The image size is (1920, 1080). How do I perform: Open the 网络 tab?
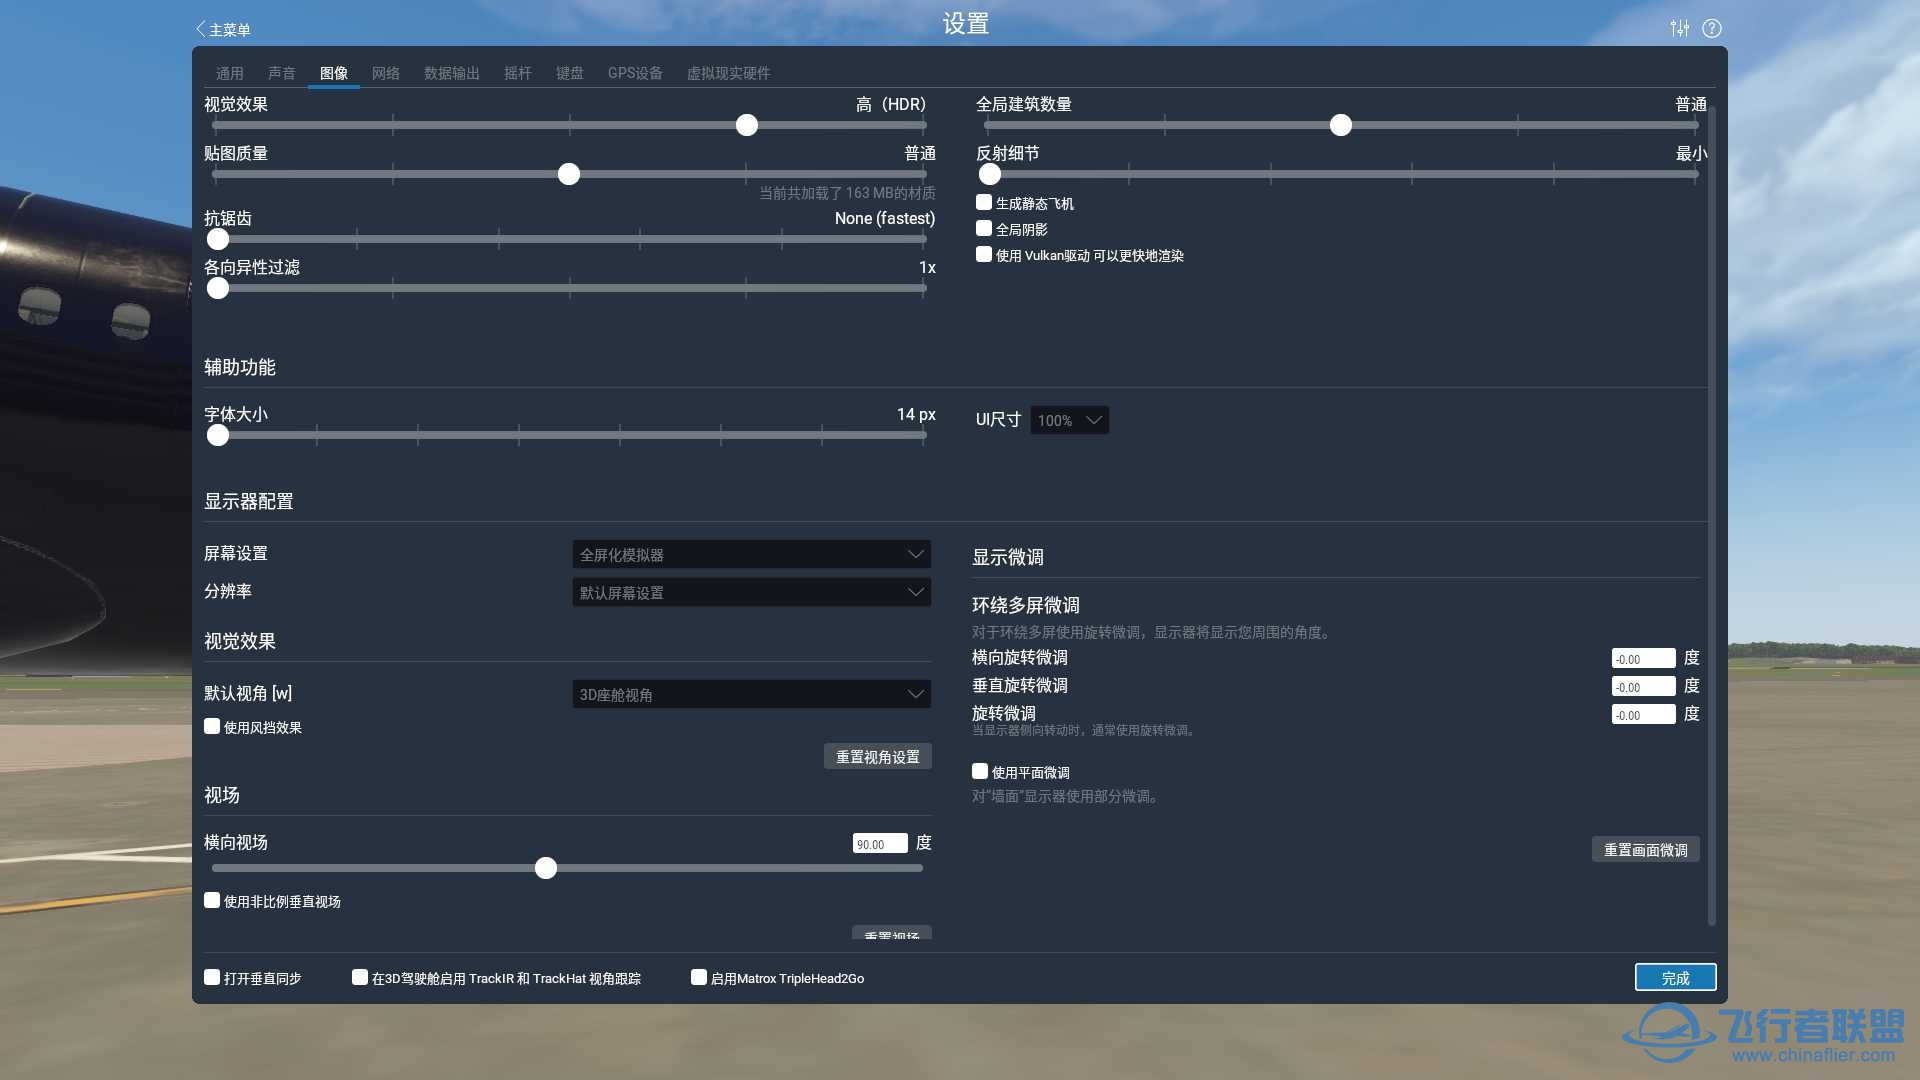point(386,73)
